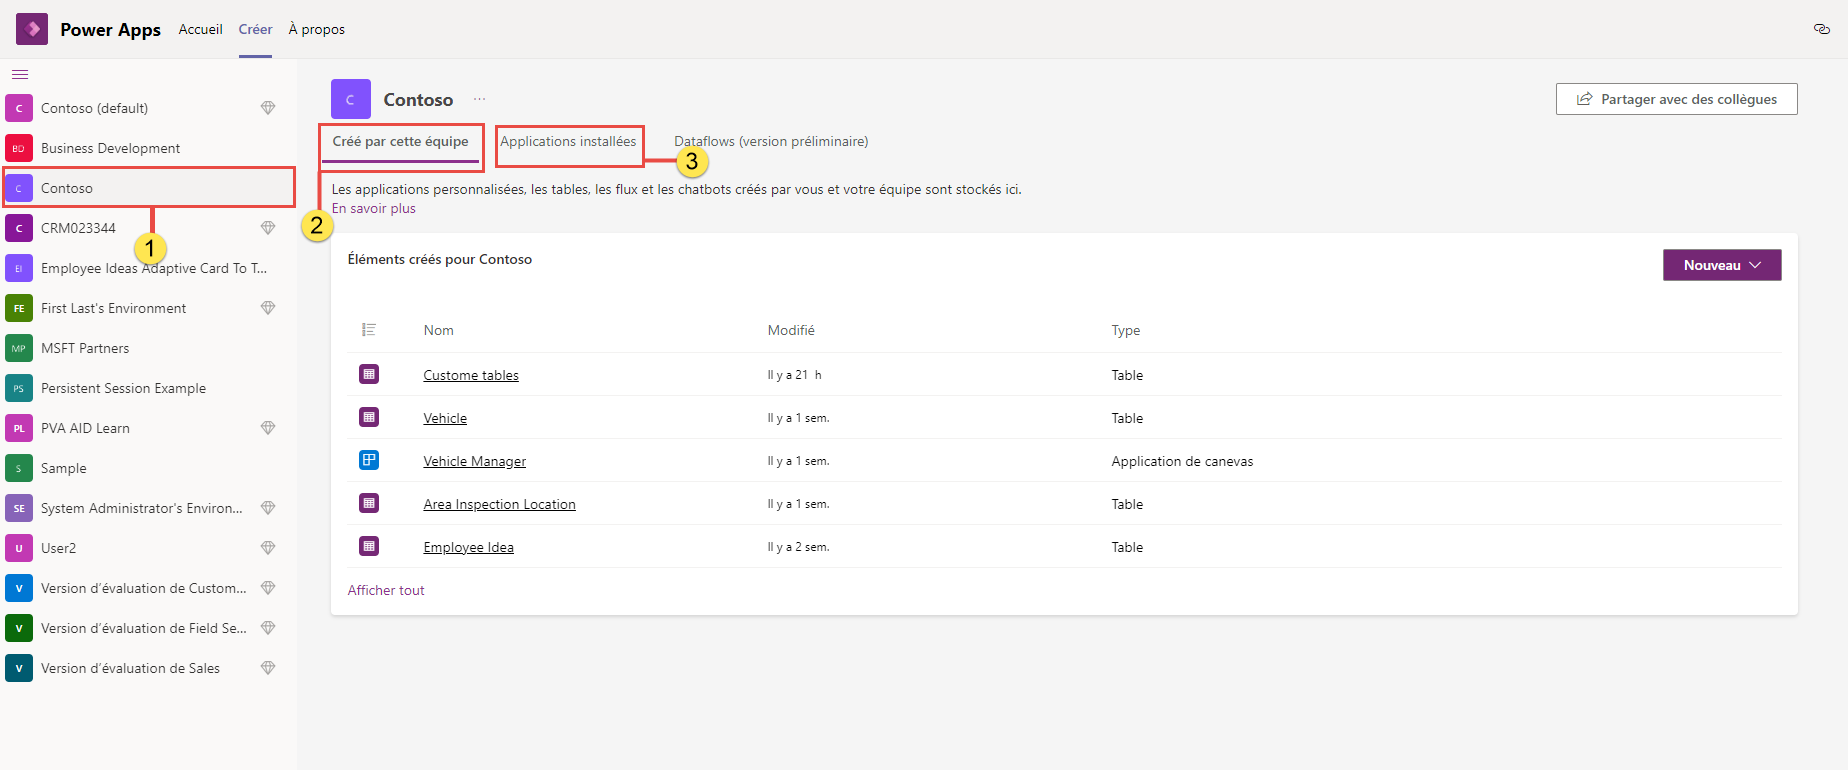This screenshot has height=770, width=1848.
Task: Select Version d'évaluation de Field Se... environment
Action: point(148,628)
